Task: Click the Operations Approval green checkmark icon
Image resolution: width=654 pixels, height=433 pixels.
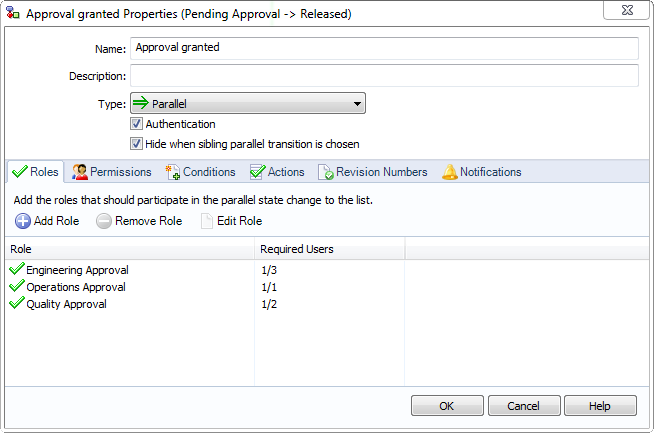Action: pyautogui.click(x=16, y=287)
